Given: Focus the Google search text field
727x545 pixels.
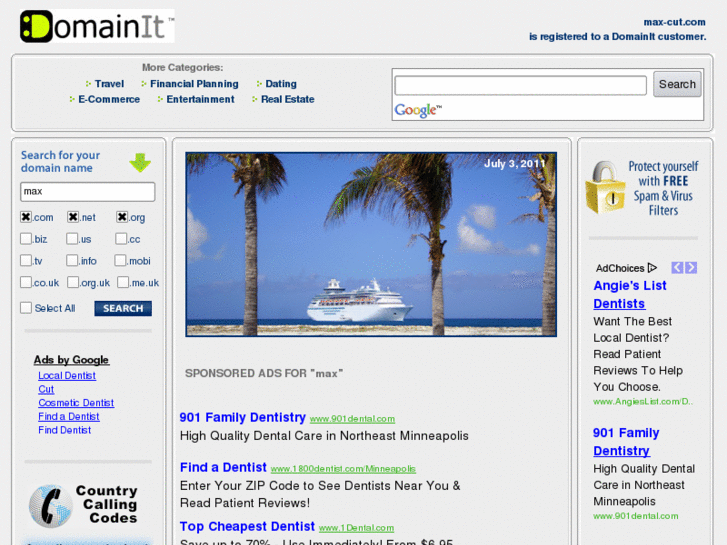Looking at the screenshot, I should (x=520, y=85).
